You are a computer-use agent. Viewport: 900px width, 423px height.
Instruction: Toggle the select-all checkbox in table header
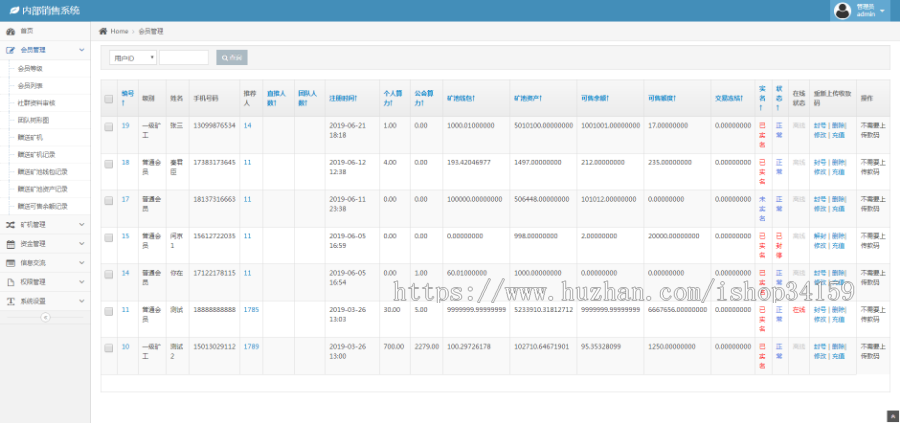109,98
